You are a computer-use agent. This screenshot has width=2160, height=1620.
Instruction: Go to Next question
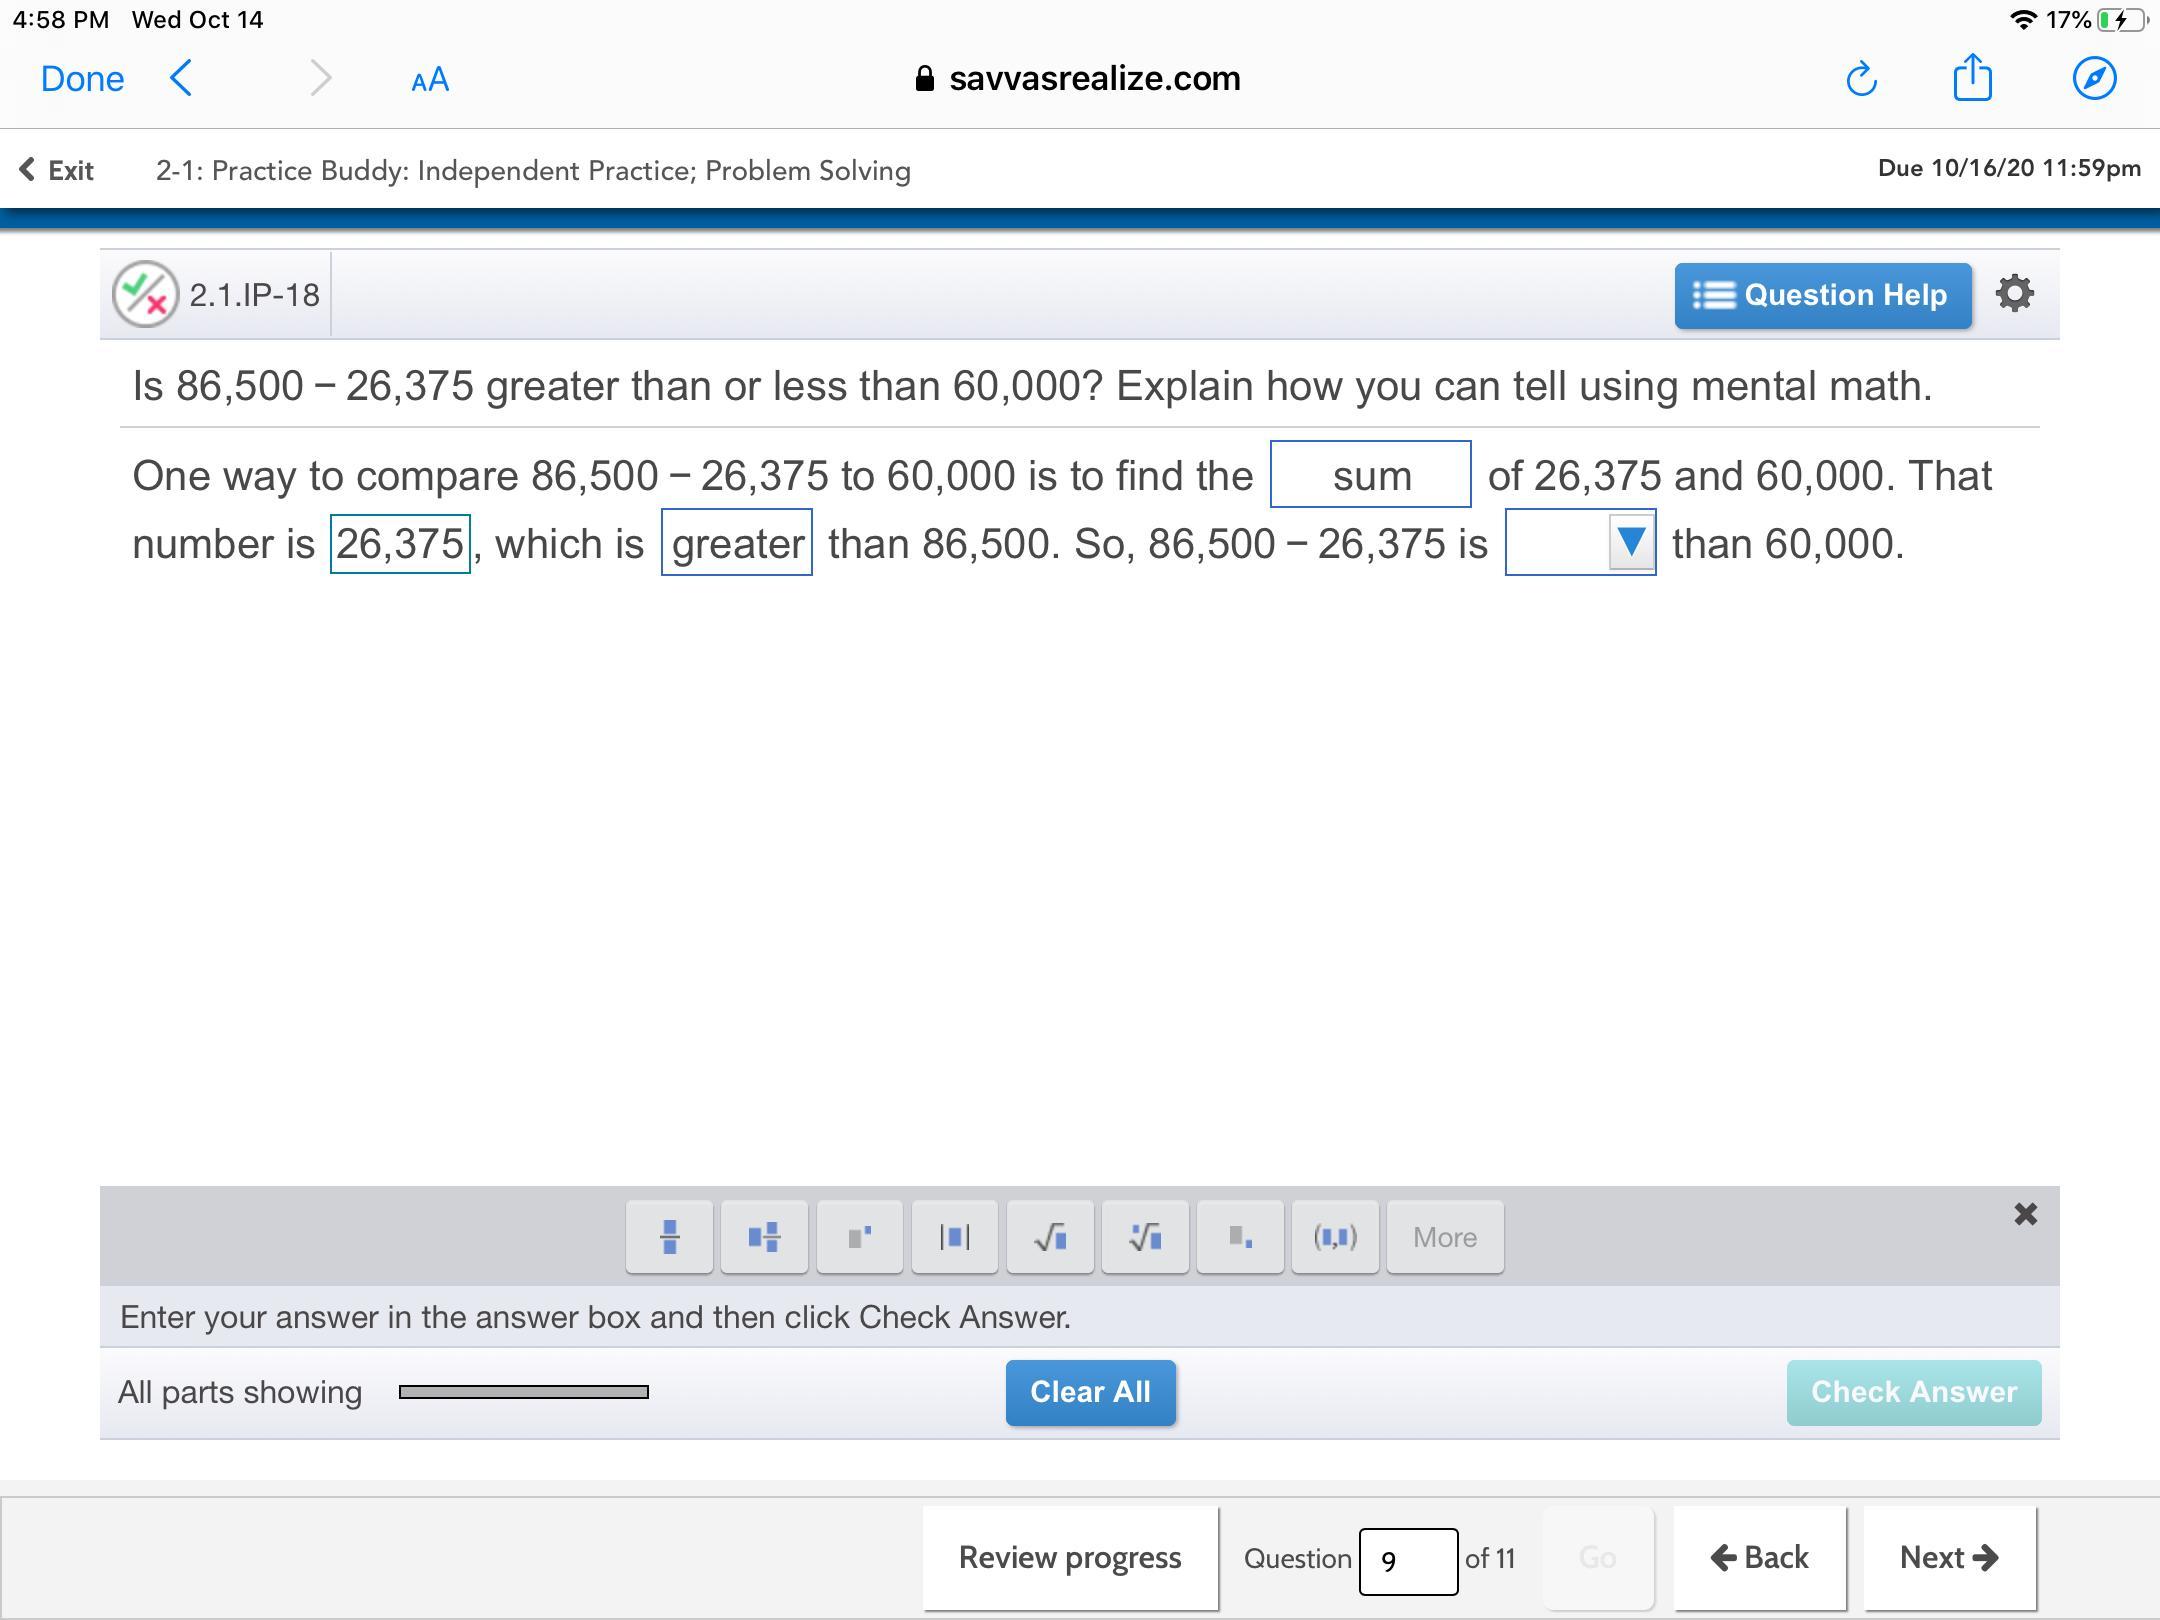1948,1557
